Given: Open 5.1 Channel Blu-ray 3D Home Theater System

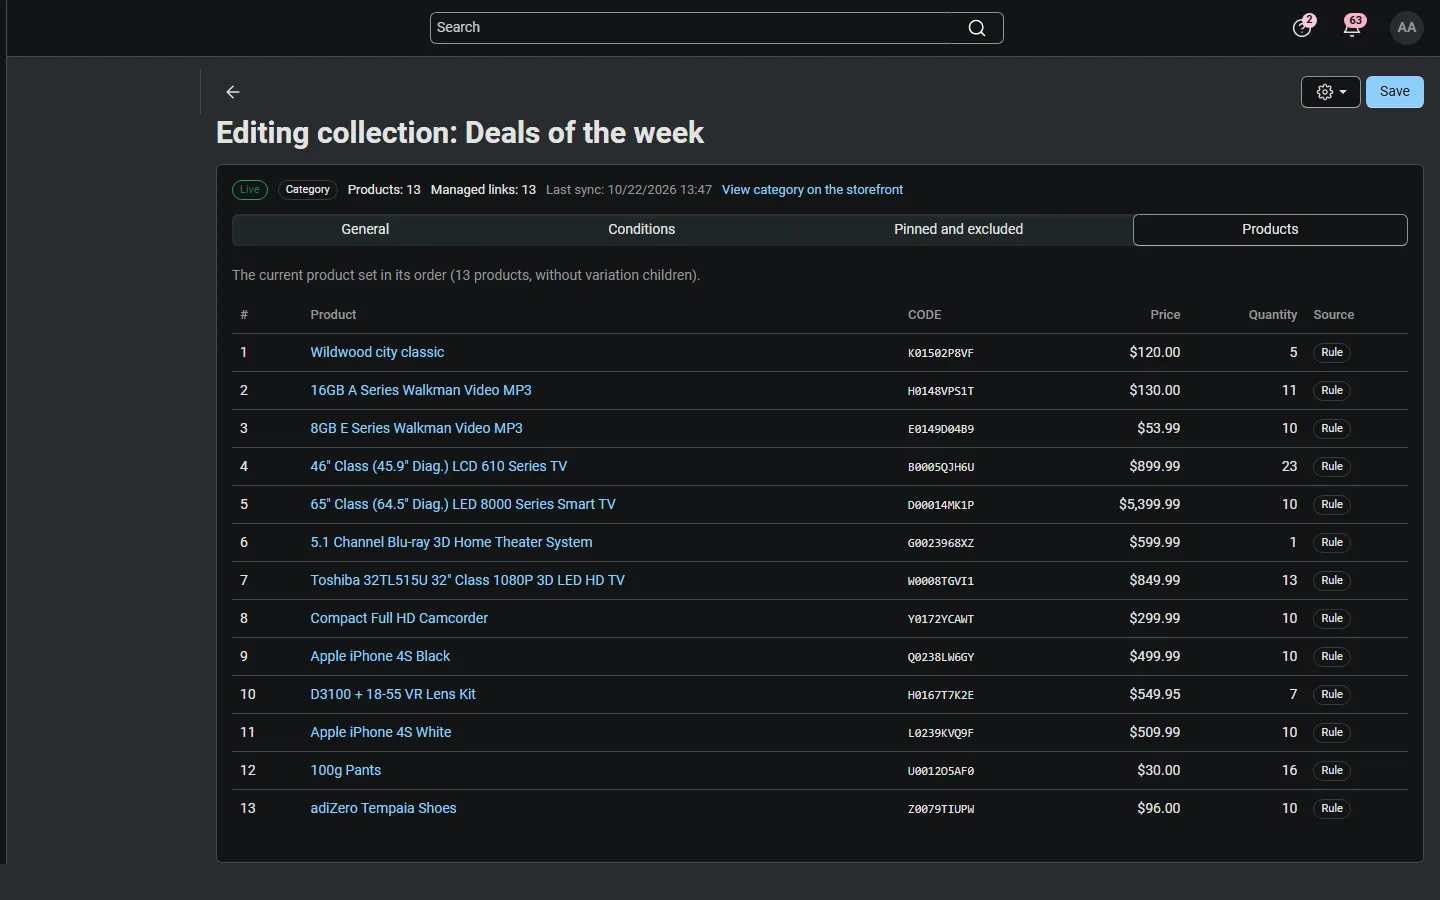Looking at the screenshot, I should point(451,542).
